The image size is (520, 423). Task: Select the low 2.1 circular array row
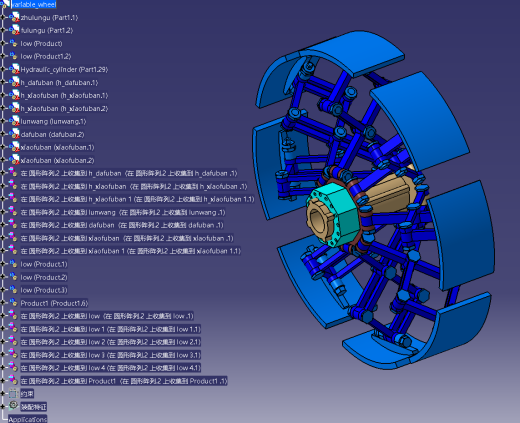111,342
